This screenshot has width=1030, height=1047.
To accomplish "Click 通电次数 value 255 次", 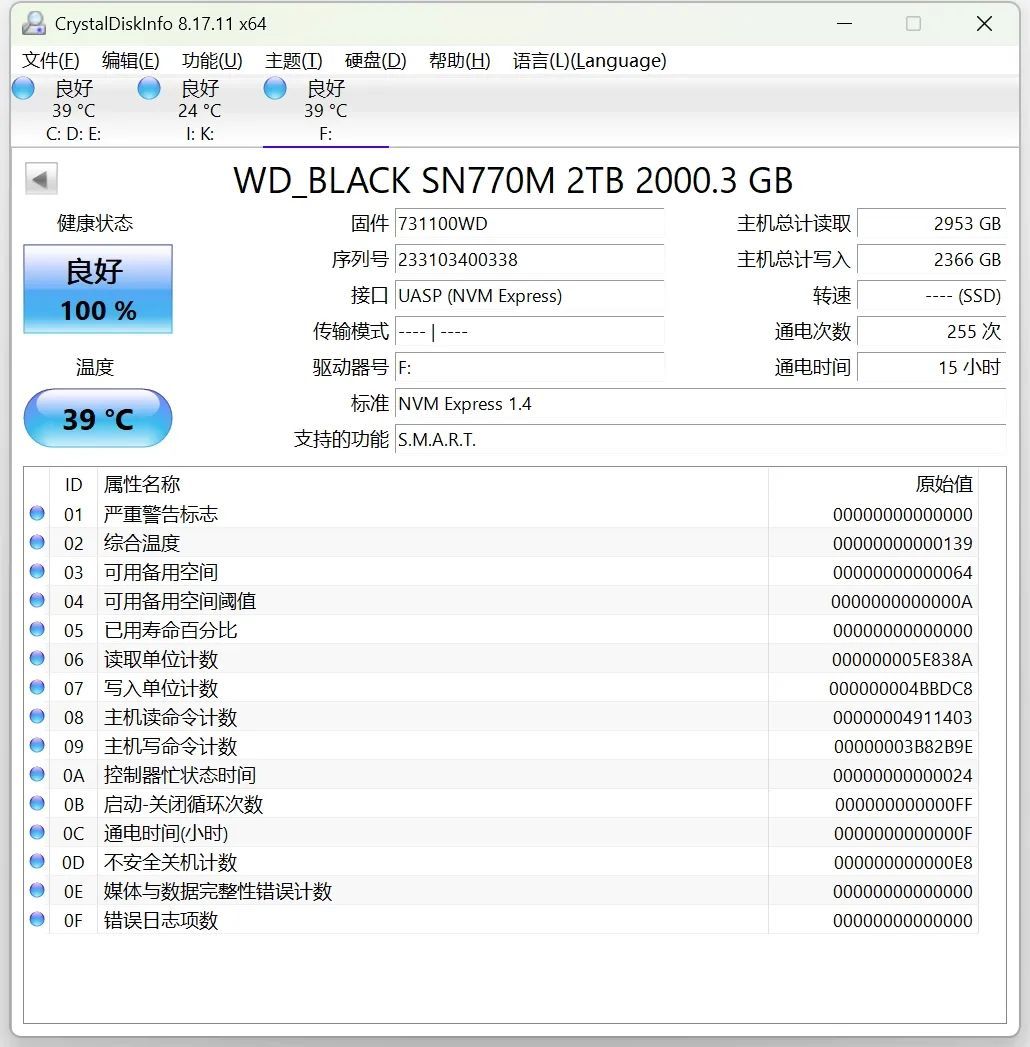I will click(932, 331).
